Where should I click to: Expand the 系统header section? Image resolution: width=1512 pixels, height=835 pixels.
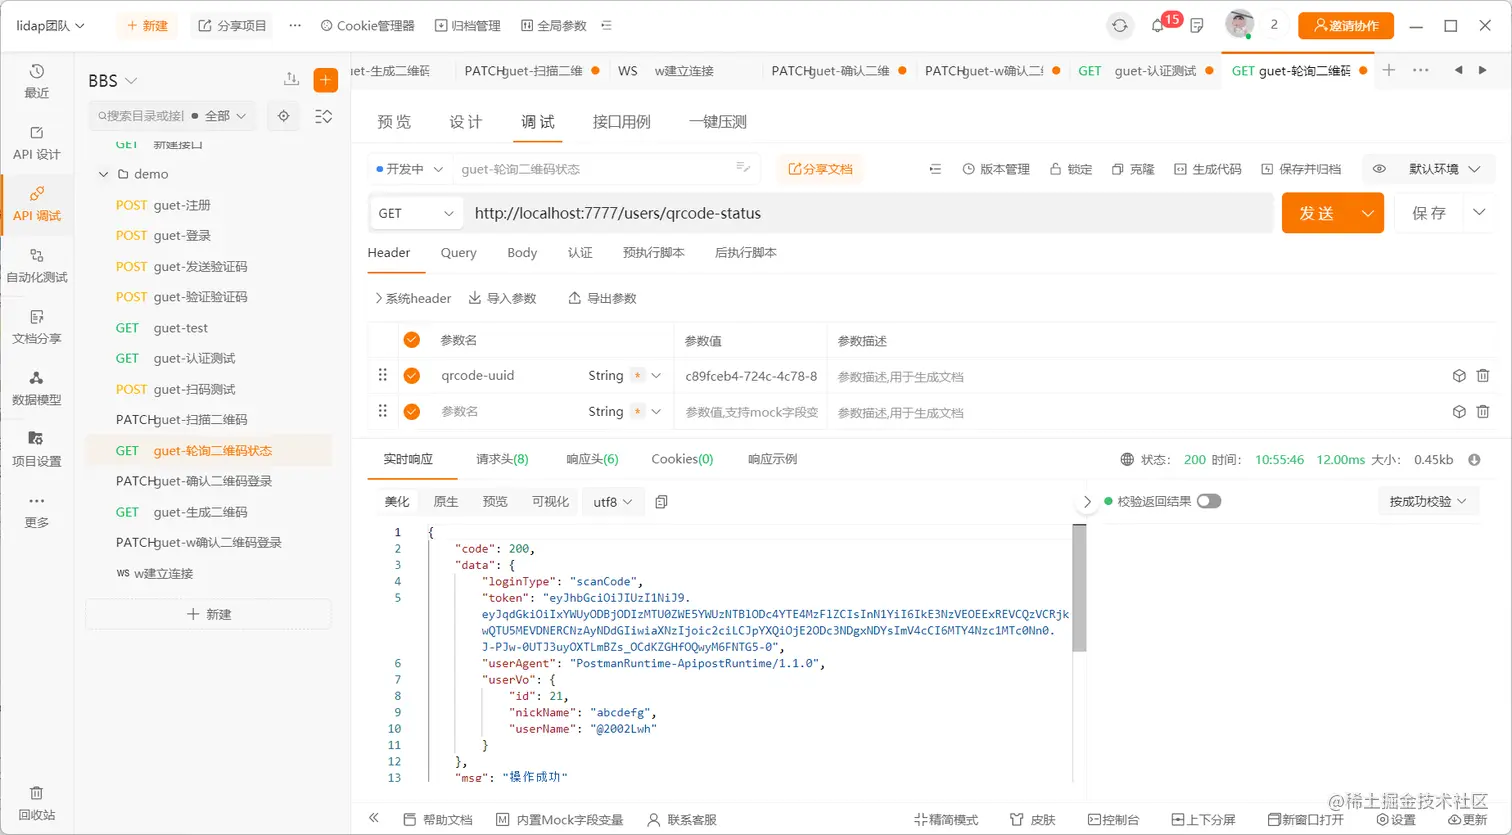(x=413, y=298)
